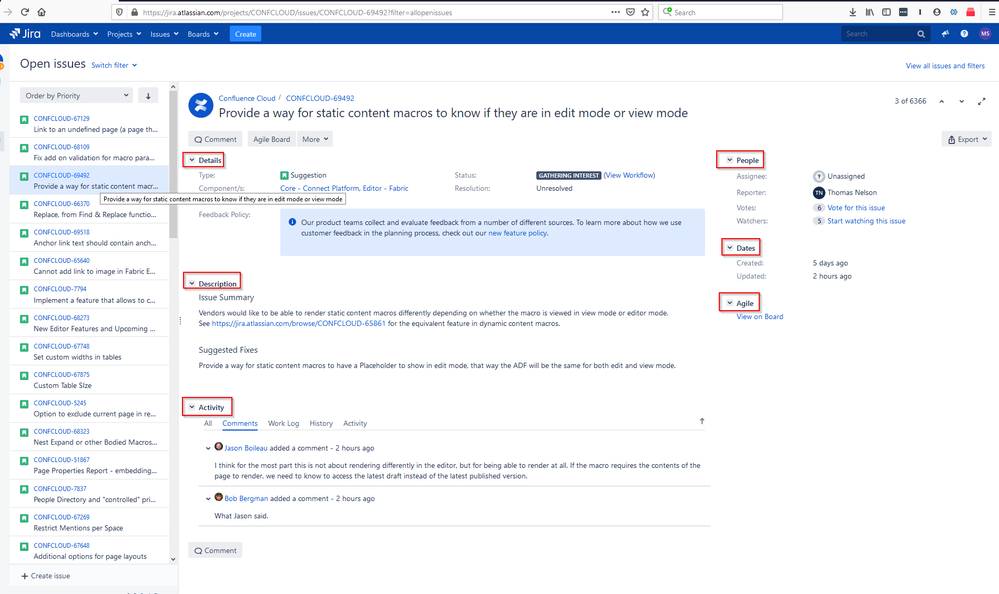Image resolution: width=999 pixels, height=594 pixels.
Task: Click the Unassigned assignee avatar icon
Action: [x=819, y=177]
